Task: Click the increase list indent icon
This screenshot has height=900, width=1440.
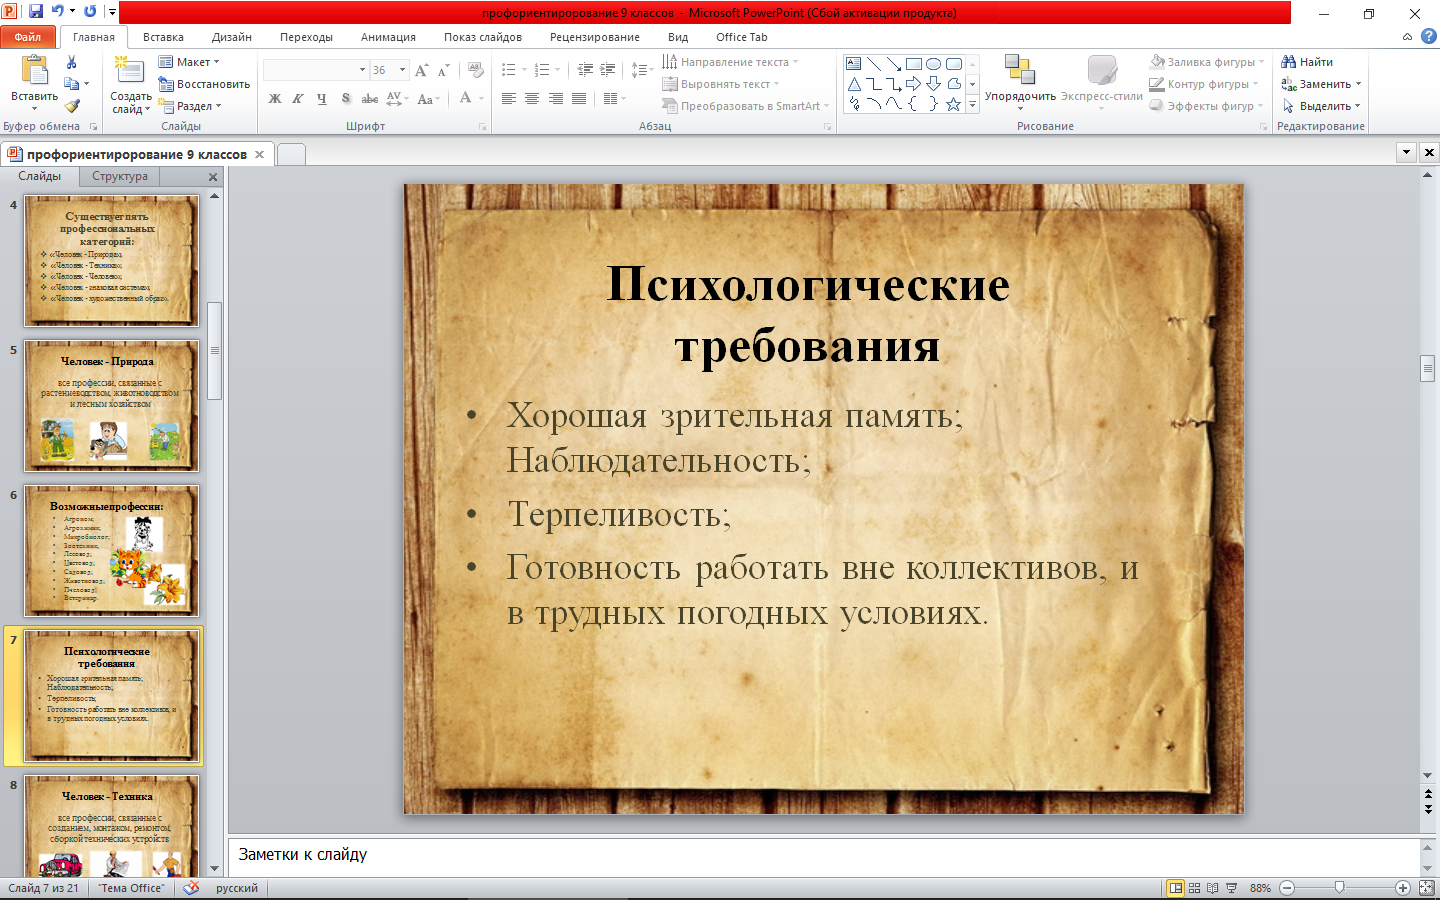Action: click(x=608, y=70)
